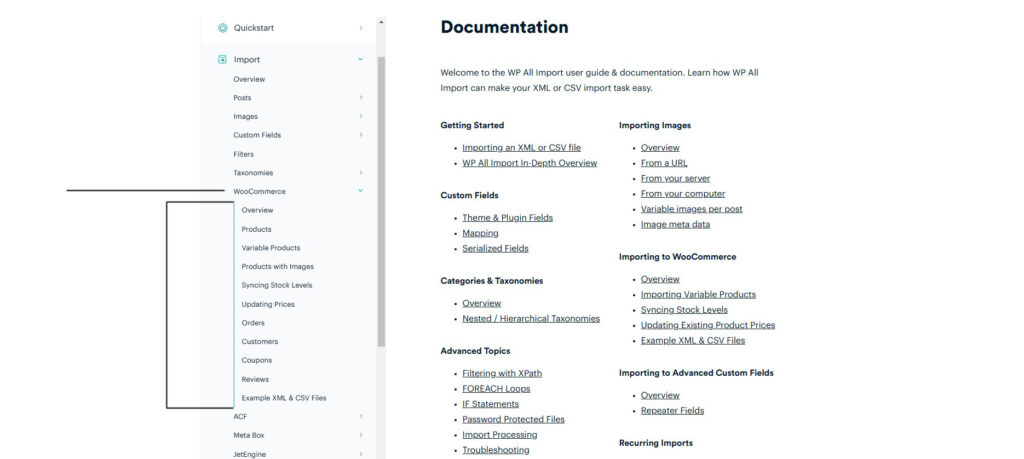This screenshot has height=459, width=1024.
Task: Open Orders in the sidebar
Action: 253,323
